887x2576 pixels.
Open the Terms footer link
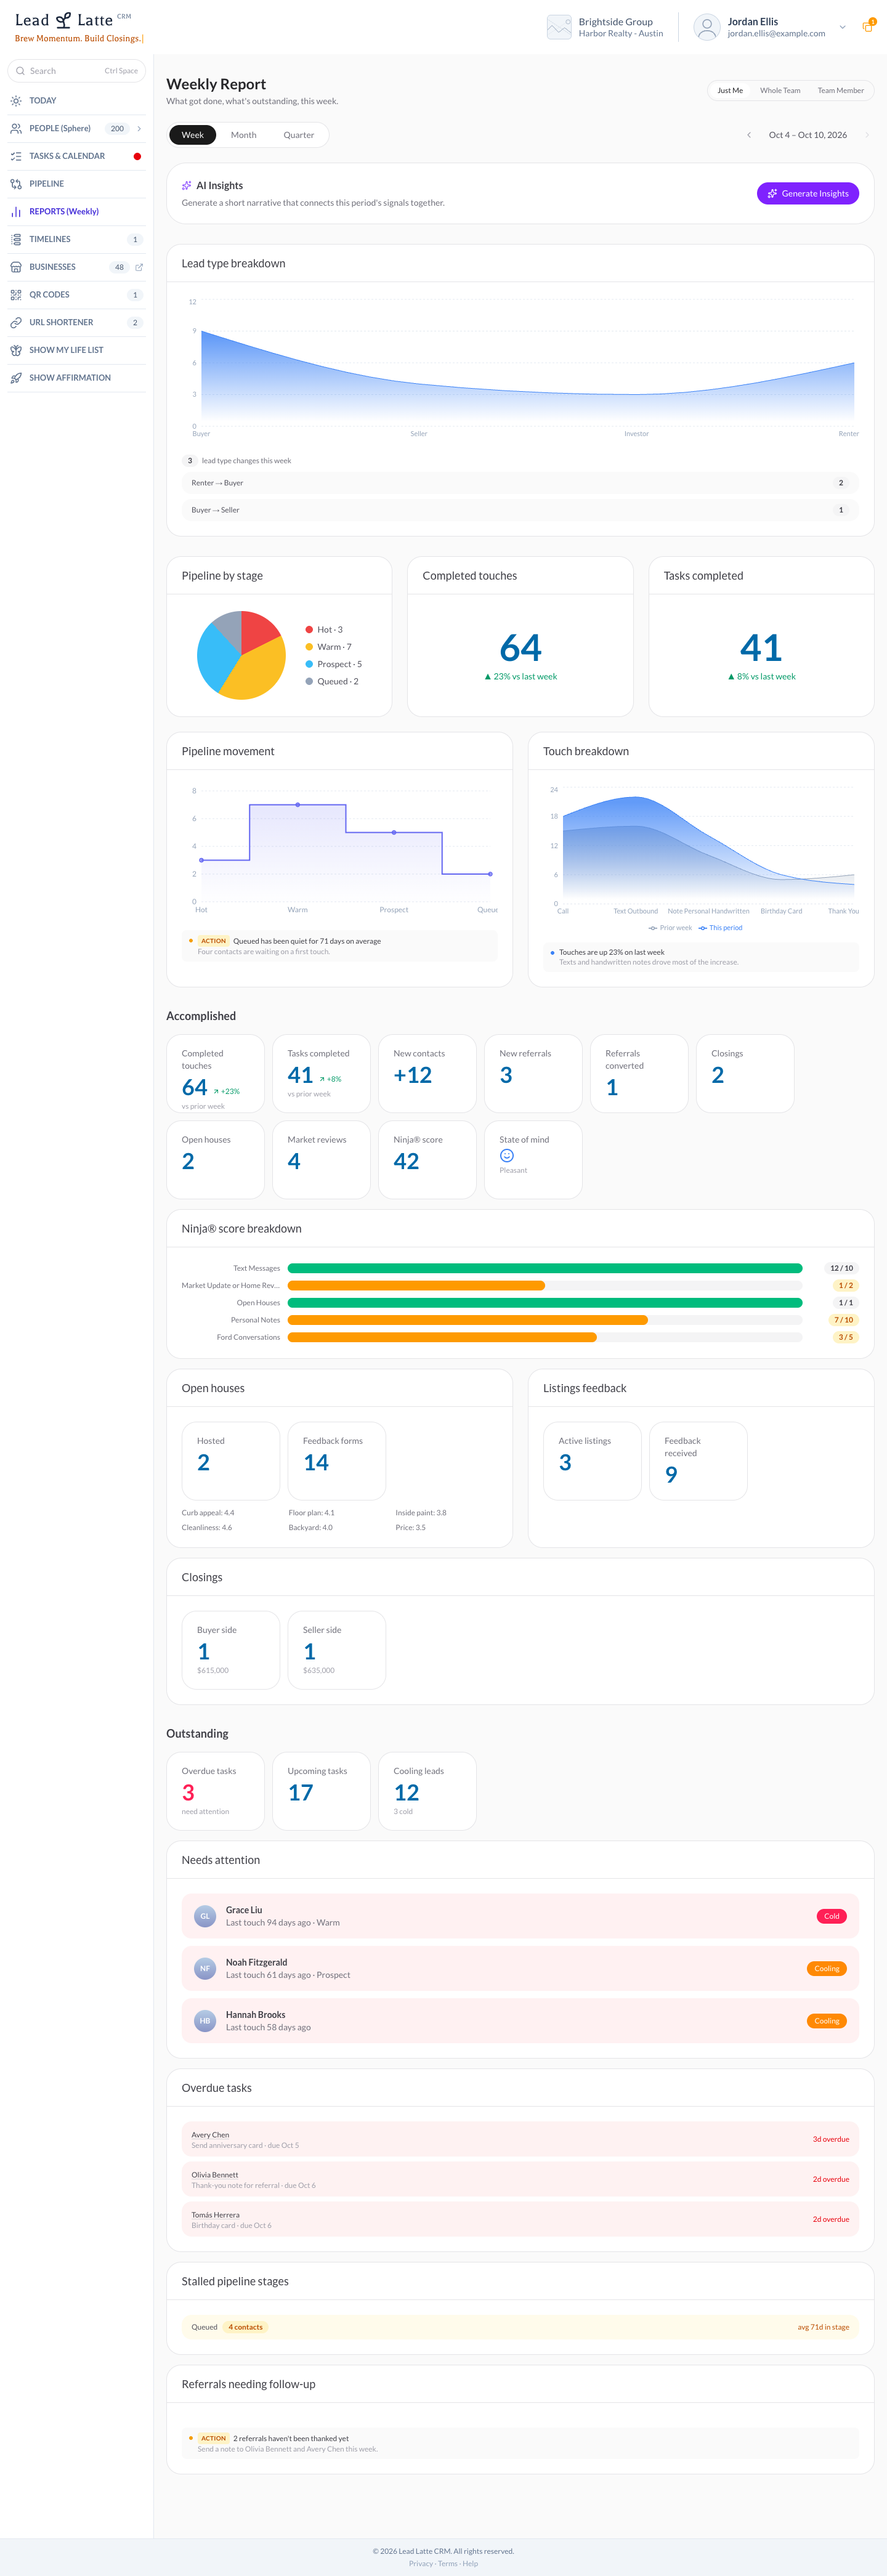[x=447, y=2564]
